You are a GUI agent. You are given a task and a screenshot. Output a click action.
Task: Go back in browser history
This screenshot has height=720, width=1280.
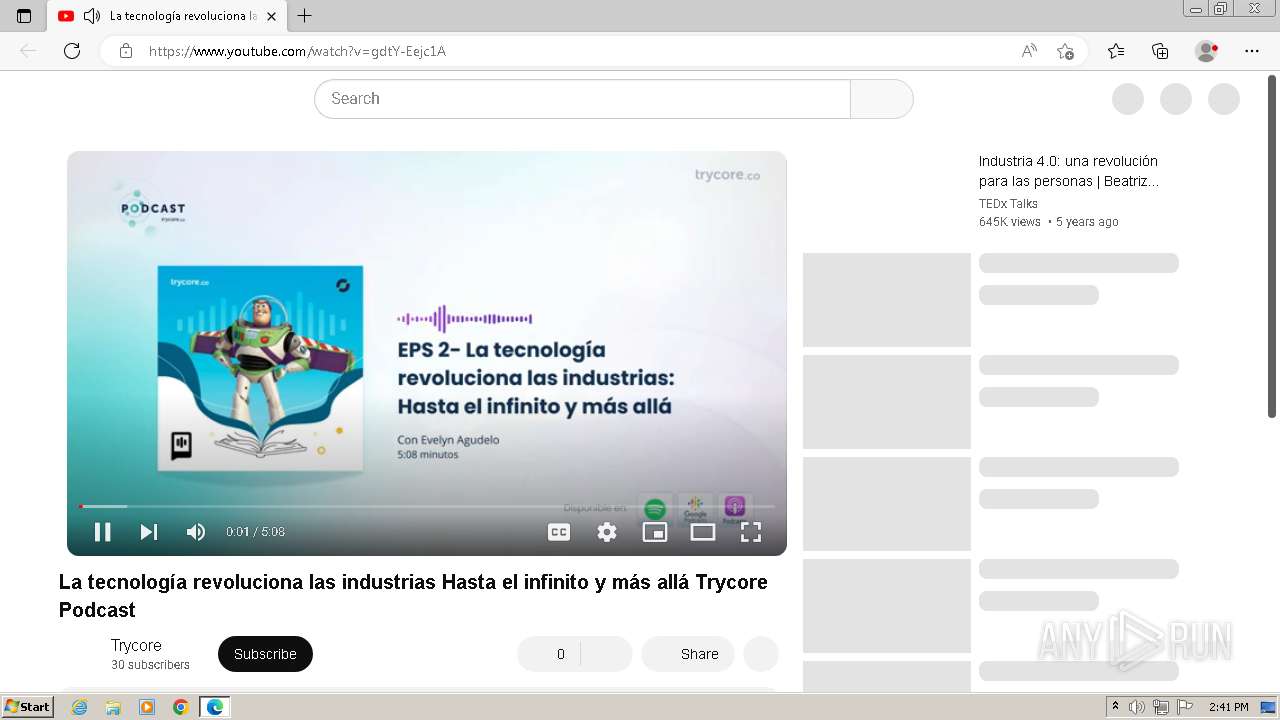28,51
